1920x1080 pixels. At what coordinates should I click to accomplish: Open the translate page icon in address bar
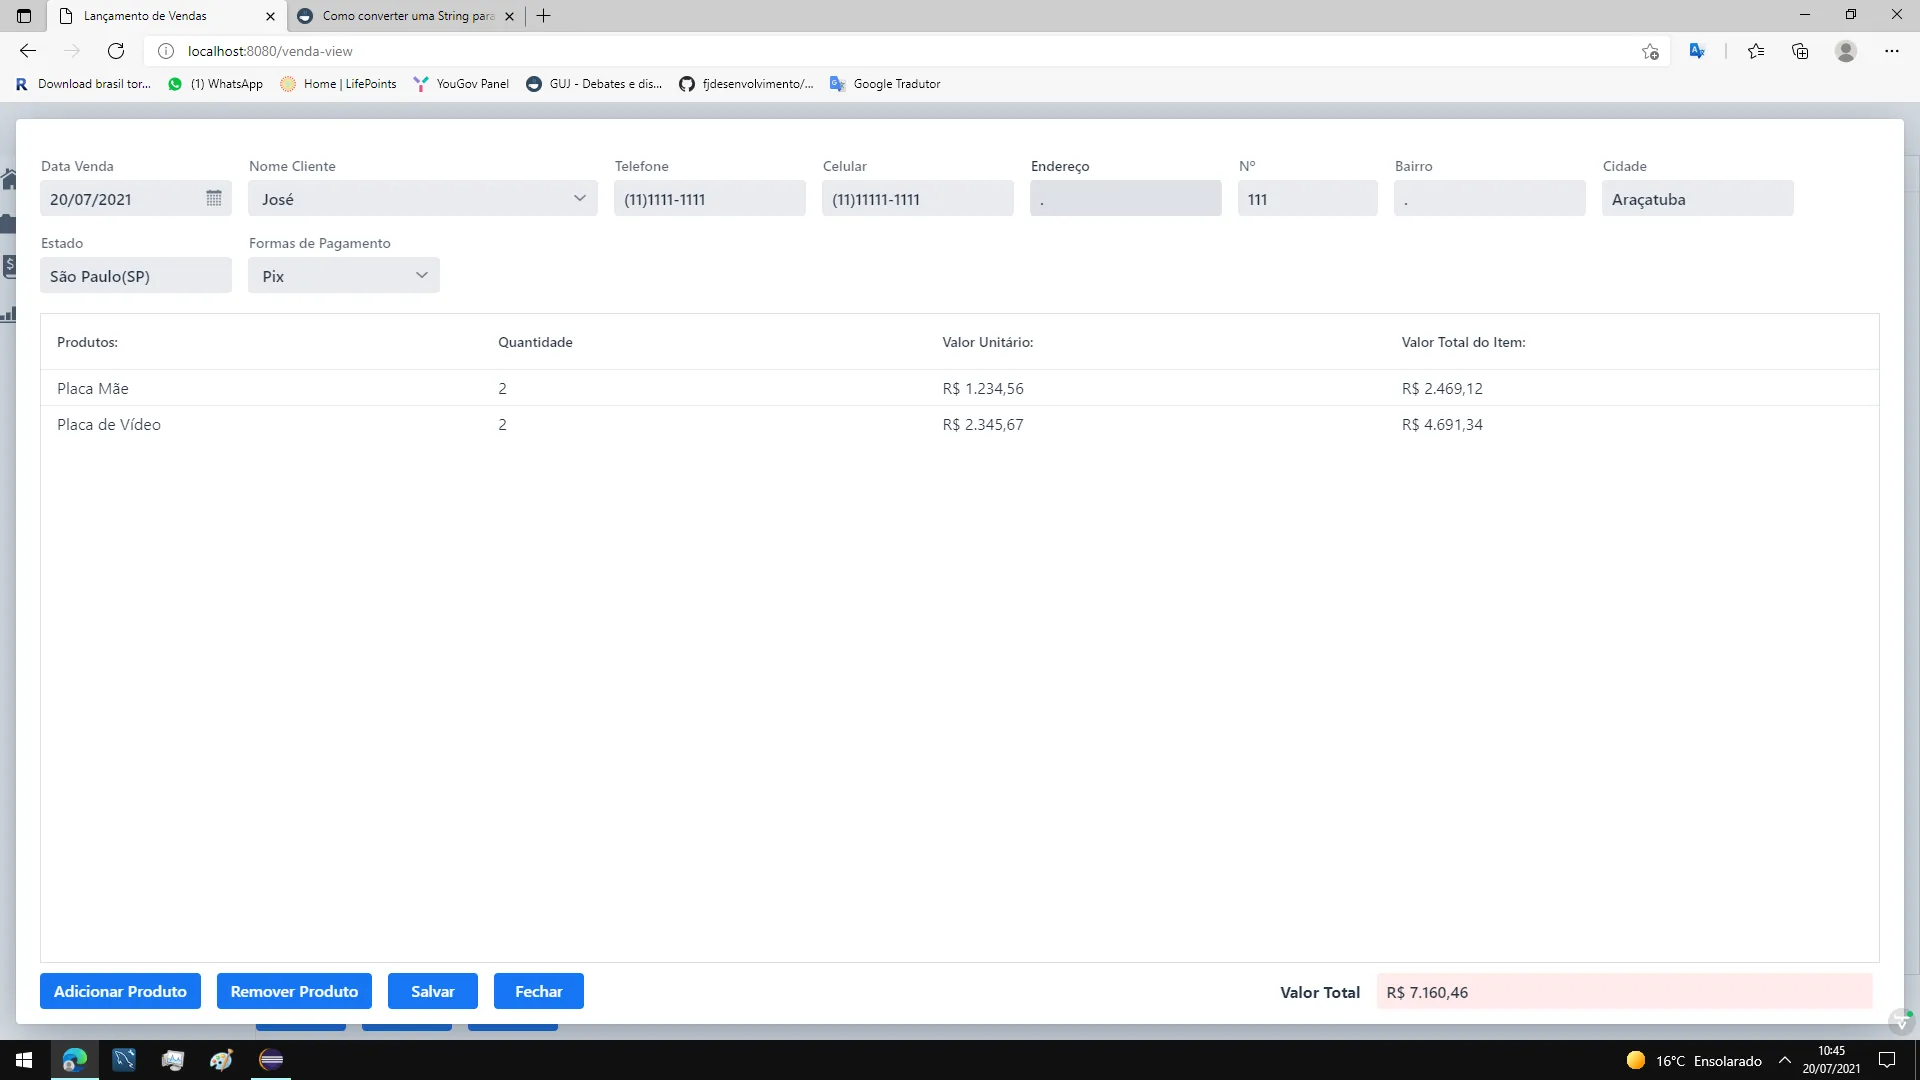click(1697, 51)
